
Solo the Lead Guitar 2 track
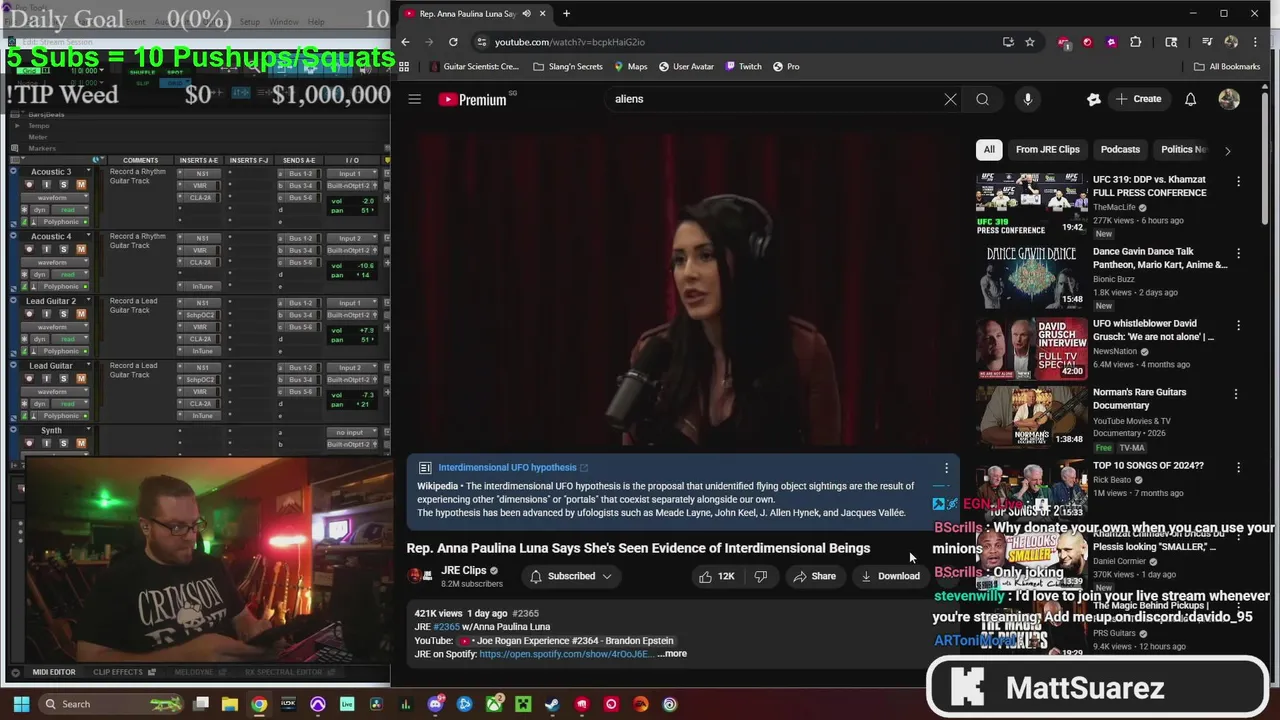coord(64,314)
